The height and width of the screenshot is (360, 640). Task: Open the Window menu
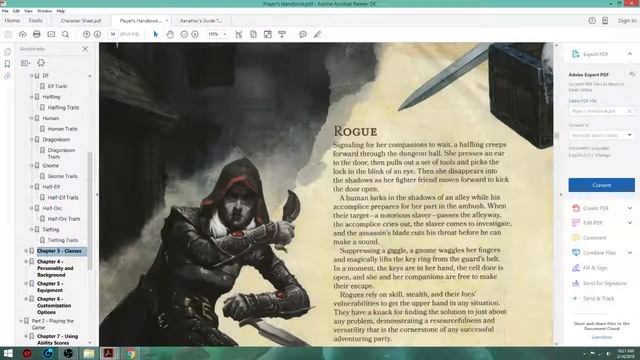[44, 11]
